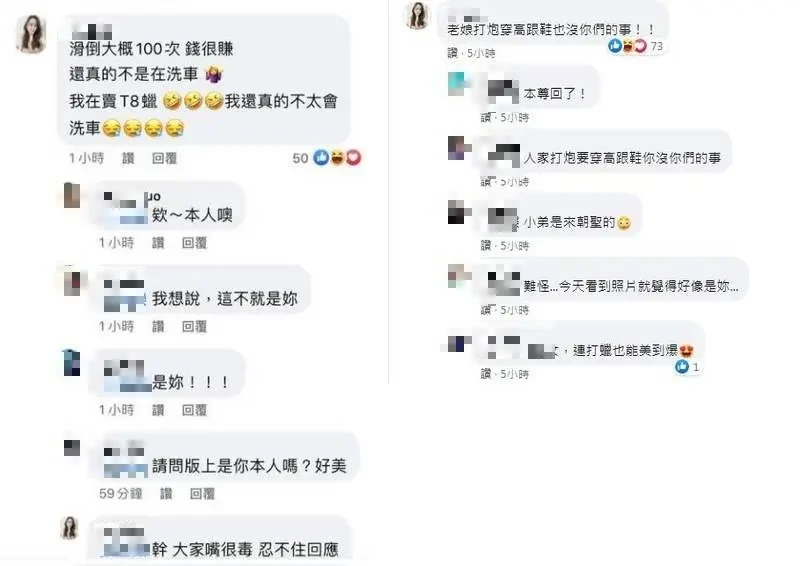Click the 1小時 timestamp under top comment
The height and width of the screenshot is (566, 800).
point(86,158)
